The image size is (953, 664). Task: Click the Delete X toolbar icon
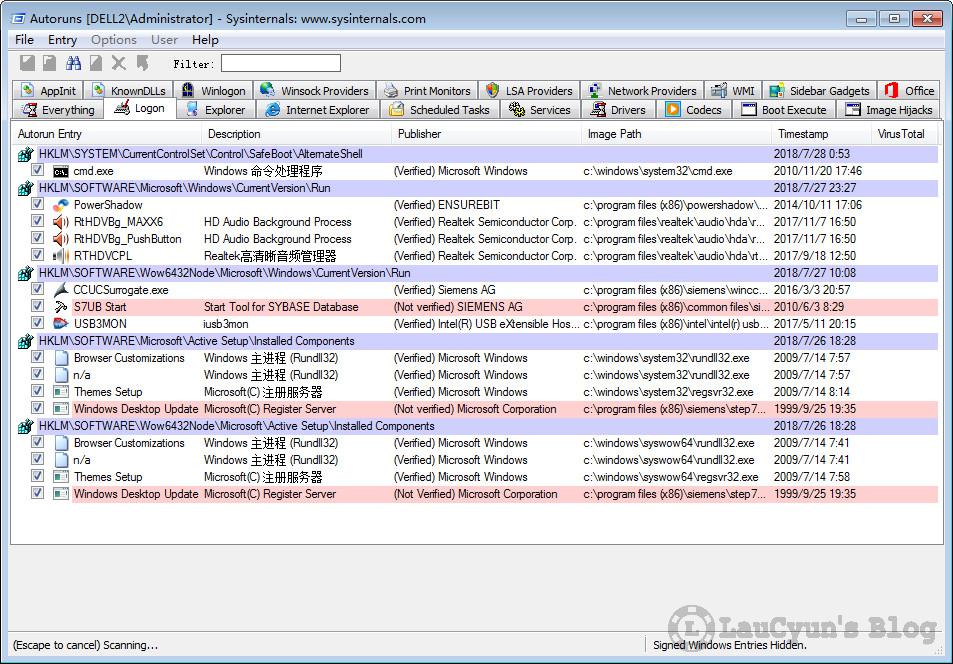[x=119, y=63]
